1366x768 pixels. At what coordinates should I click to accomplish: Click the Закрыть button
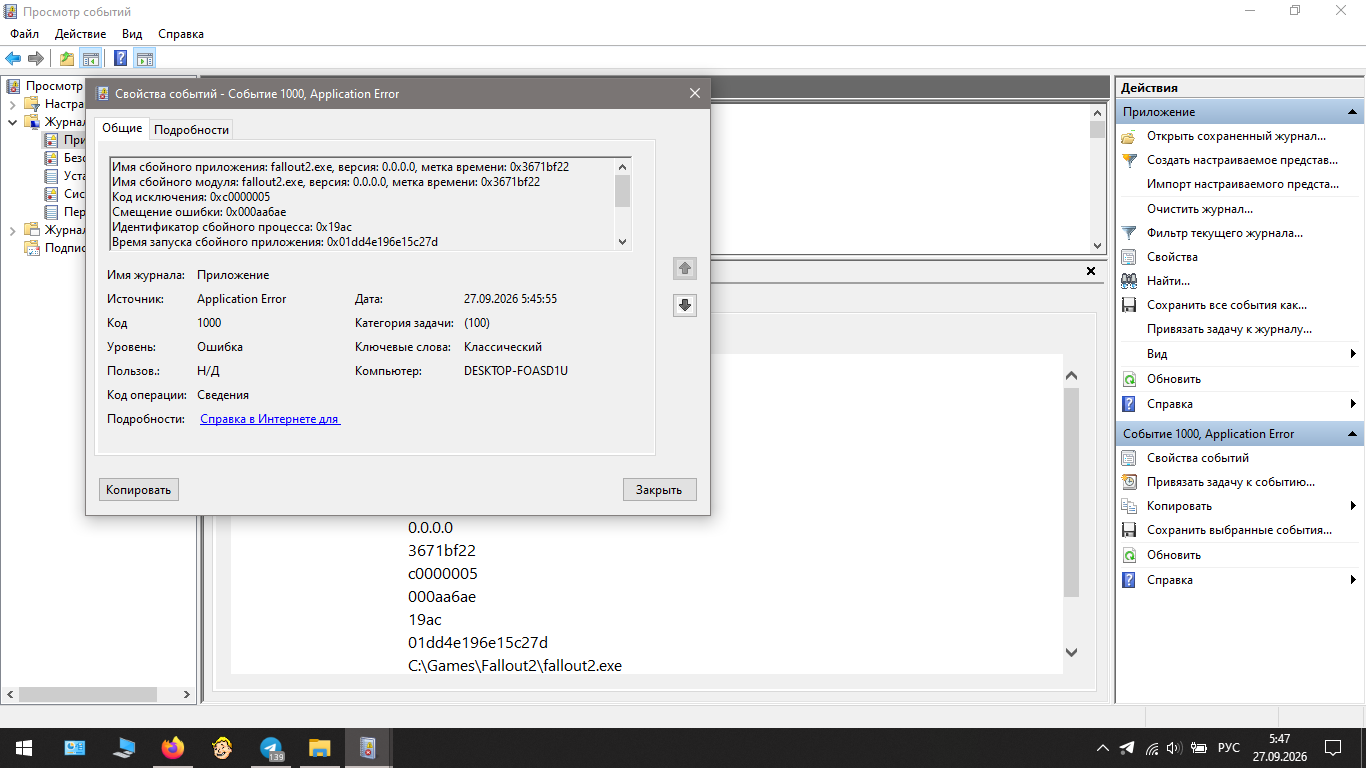(x=659, y=489)
